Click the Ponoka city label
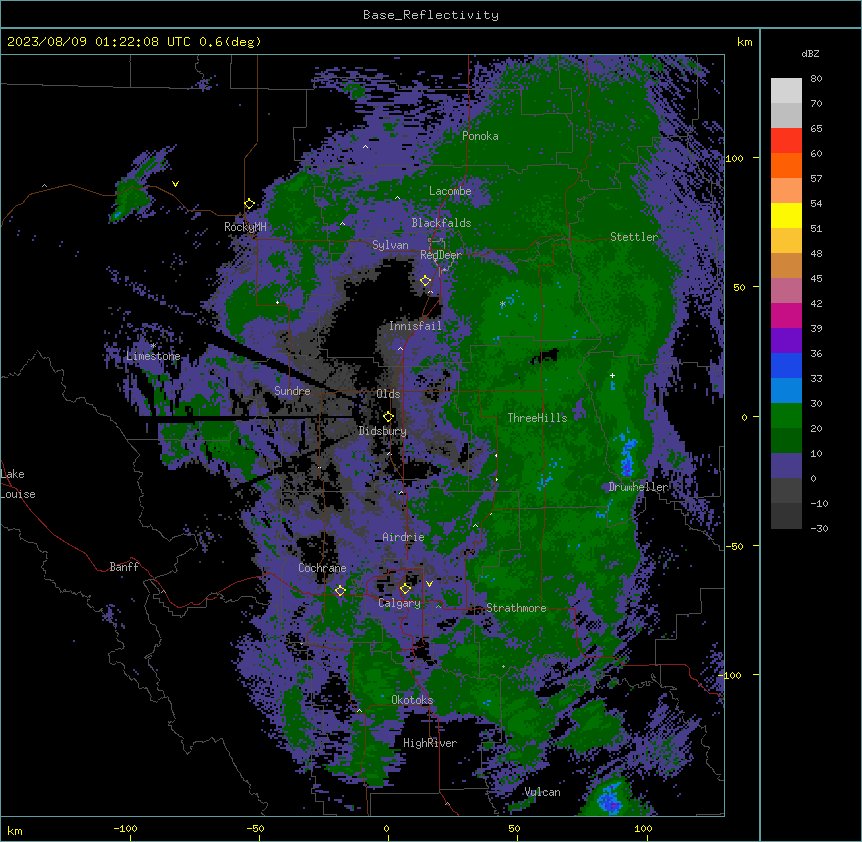The width and height of the screenshot is (862, 842). 480,136
